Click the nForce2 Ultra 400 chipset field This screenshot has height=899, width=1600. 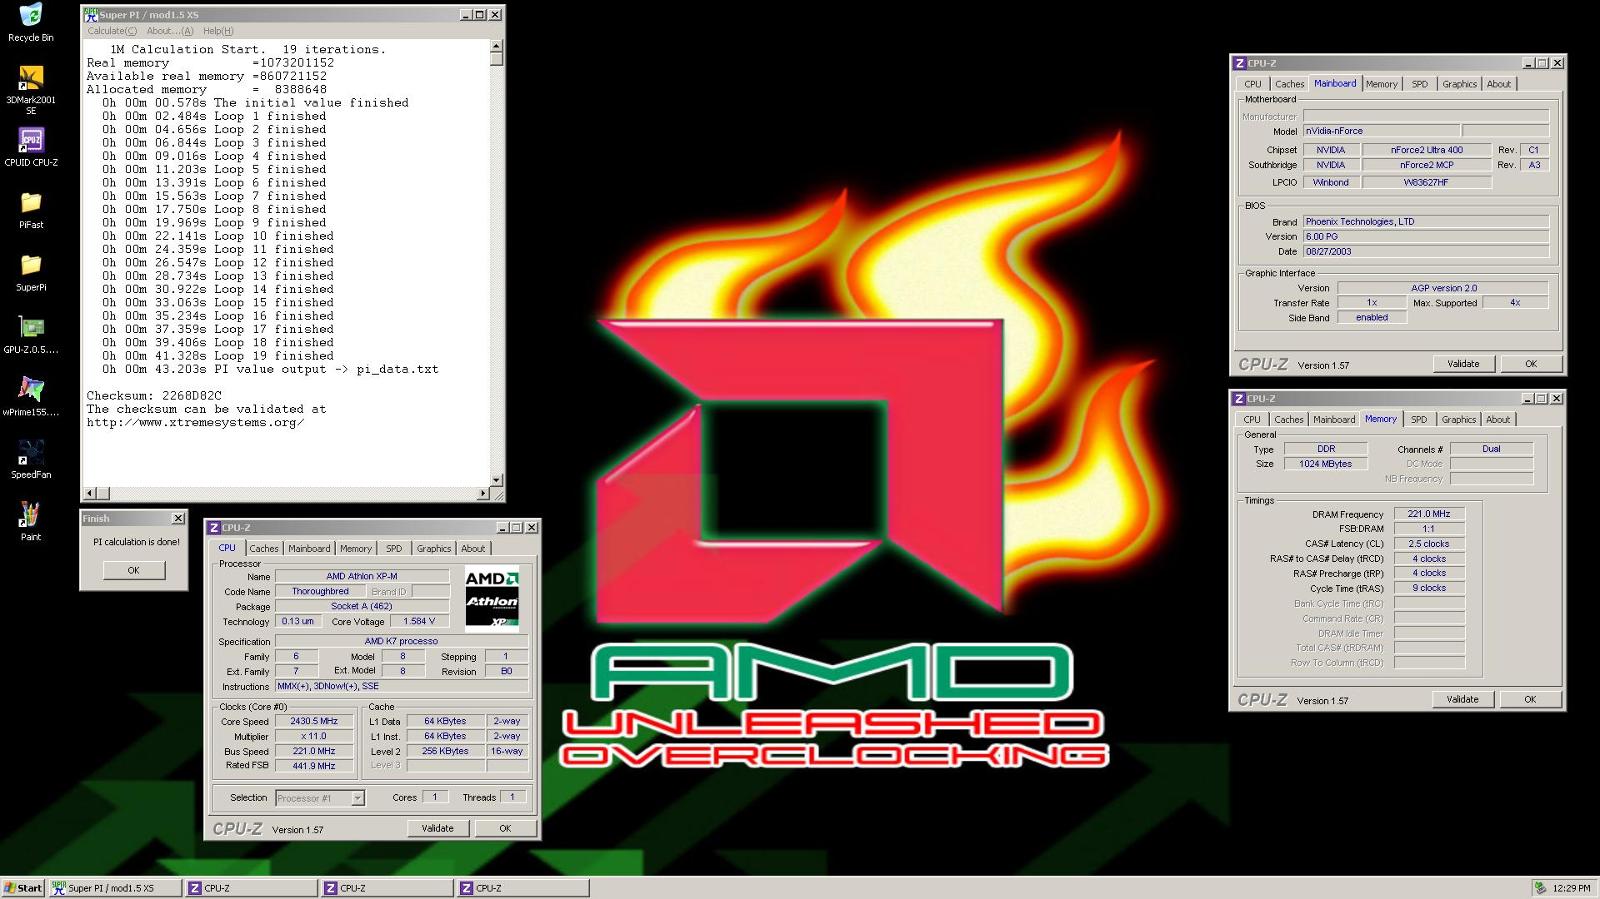point(1427,150)
